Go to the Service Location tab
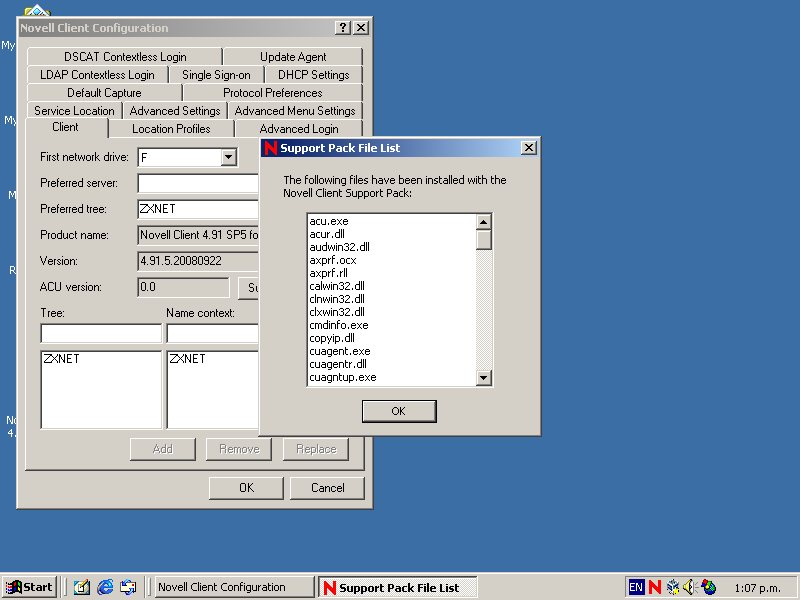Screen dimensions: 800x600 74,111
